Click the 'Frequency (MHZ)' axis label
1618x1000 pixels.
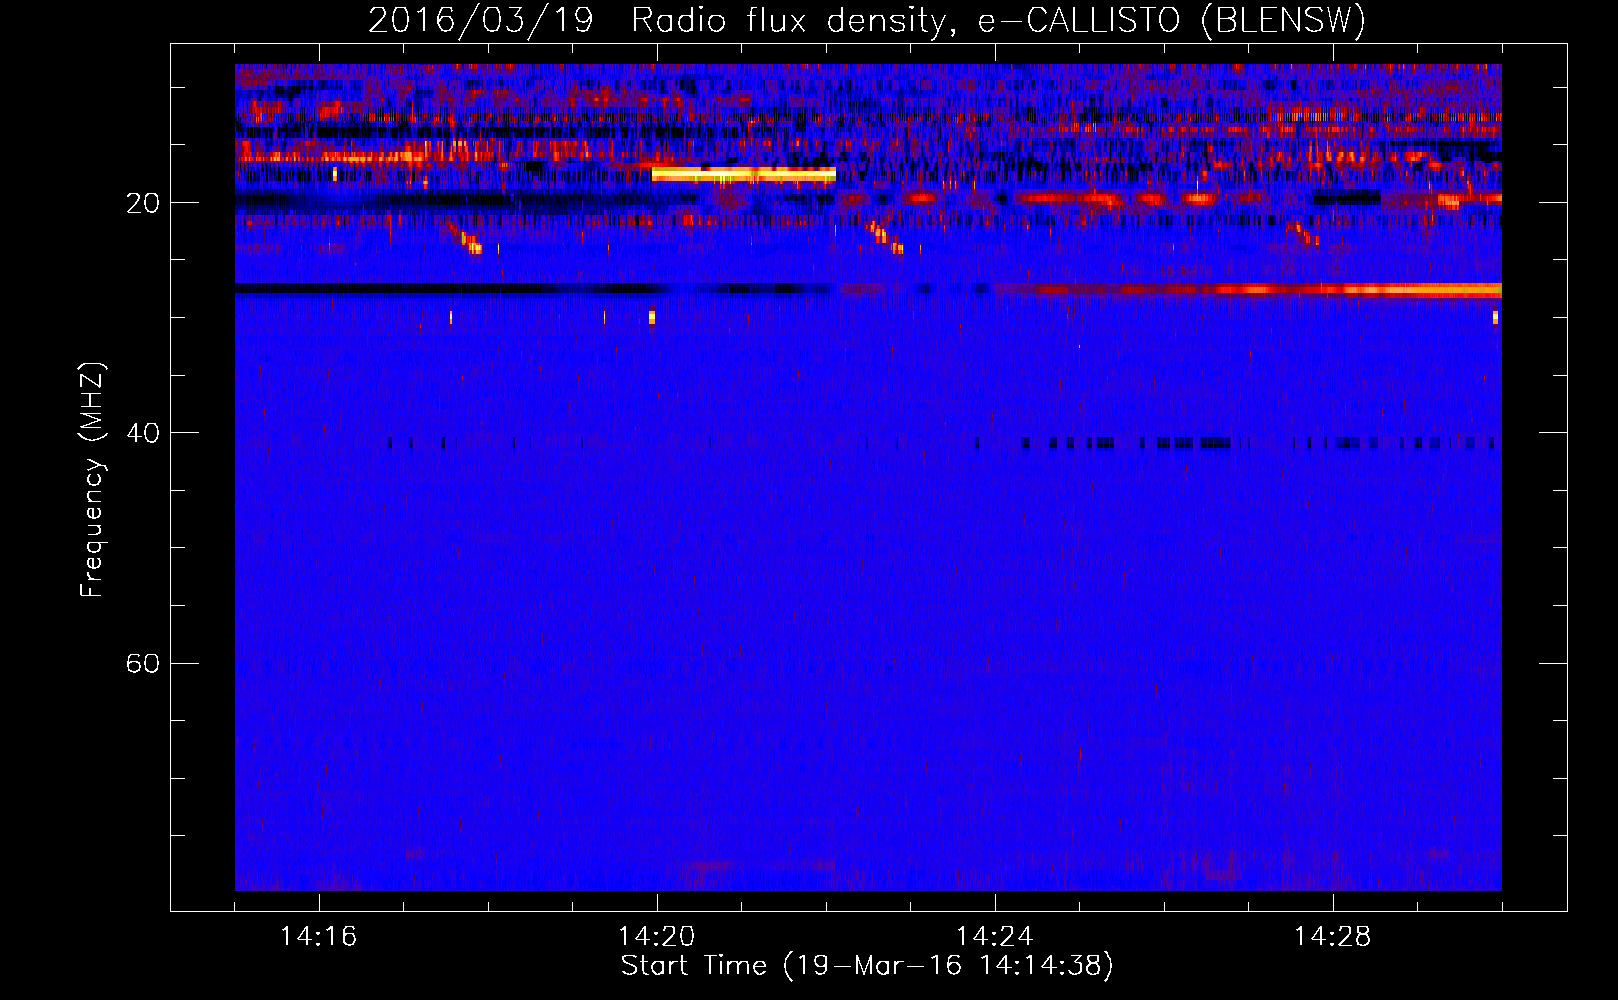click(92, 480)
